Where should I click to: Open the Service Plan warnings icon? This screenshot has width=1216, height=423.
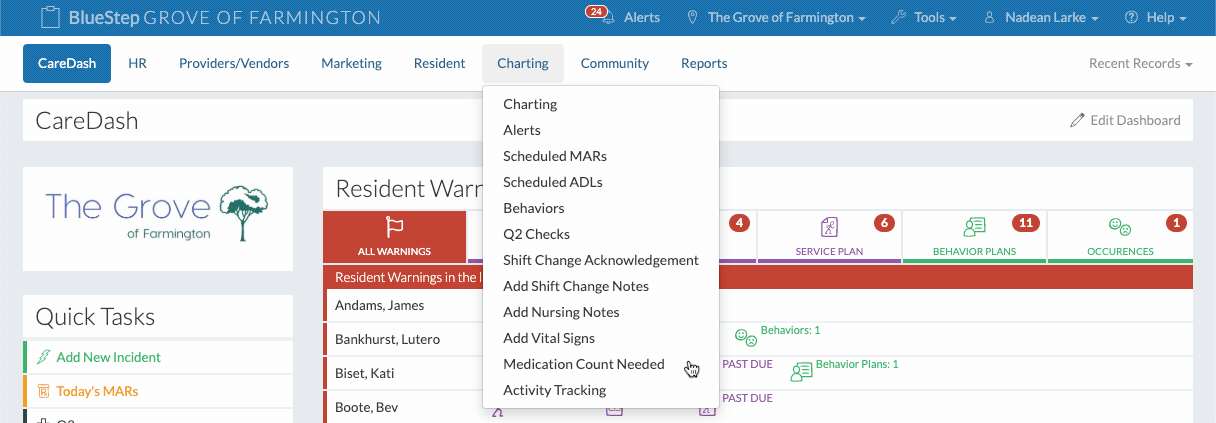click(829, 227)
